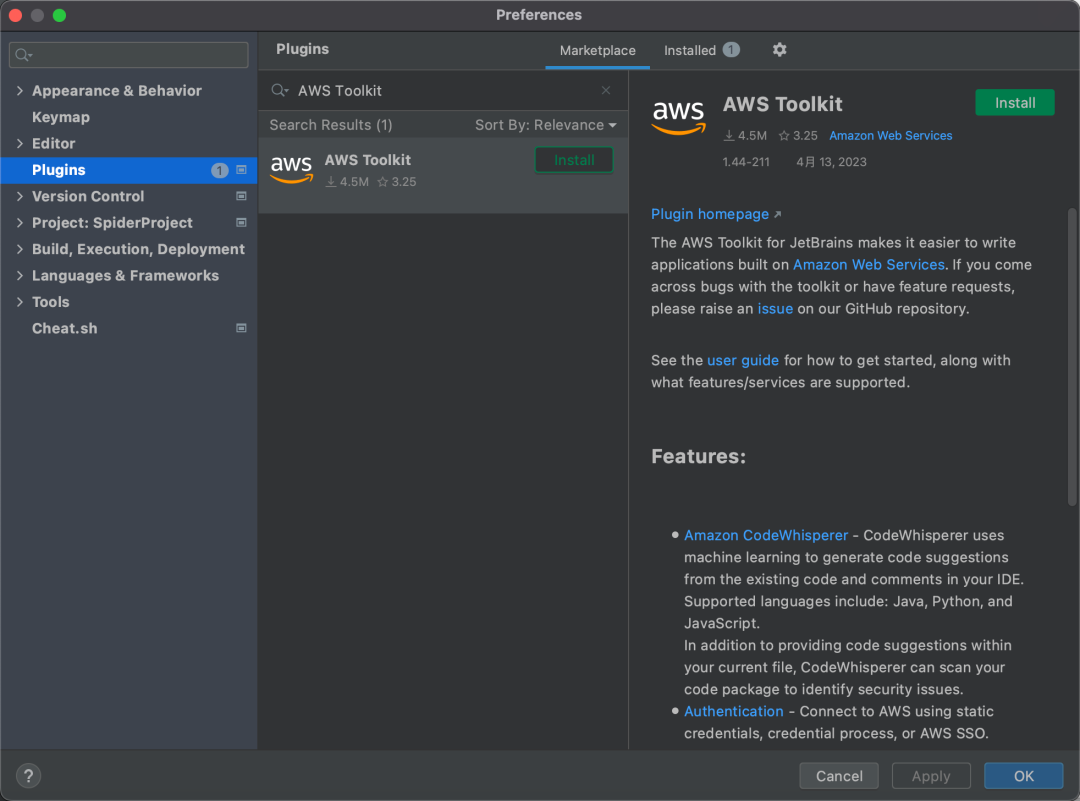1080x801 pixels.
Task: Switch to the Installed plugins tab
Action: pos(690,50)
